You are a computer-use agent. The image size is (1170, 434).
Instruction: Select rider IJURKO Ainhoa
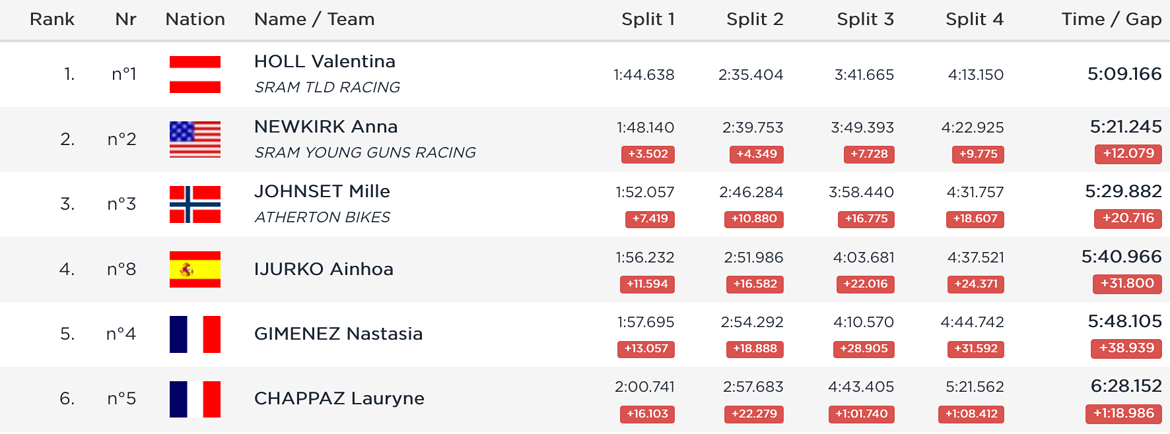coord(324,269)
